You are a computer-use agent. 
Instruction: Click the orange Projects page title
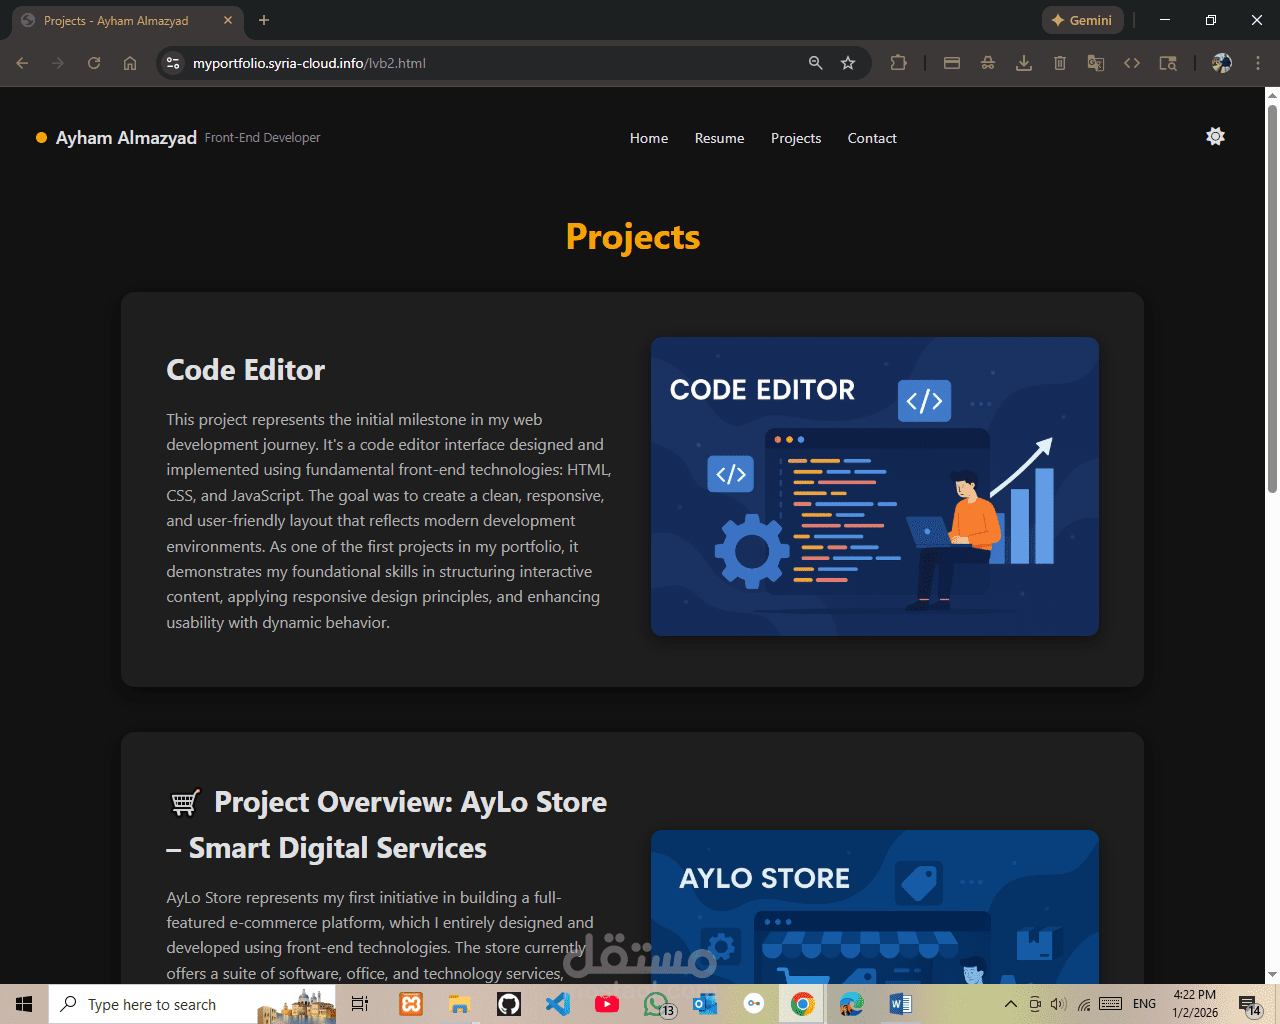tap(633, 237)
